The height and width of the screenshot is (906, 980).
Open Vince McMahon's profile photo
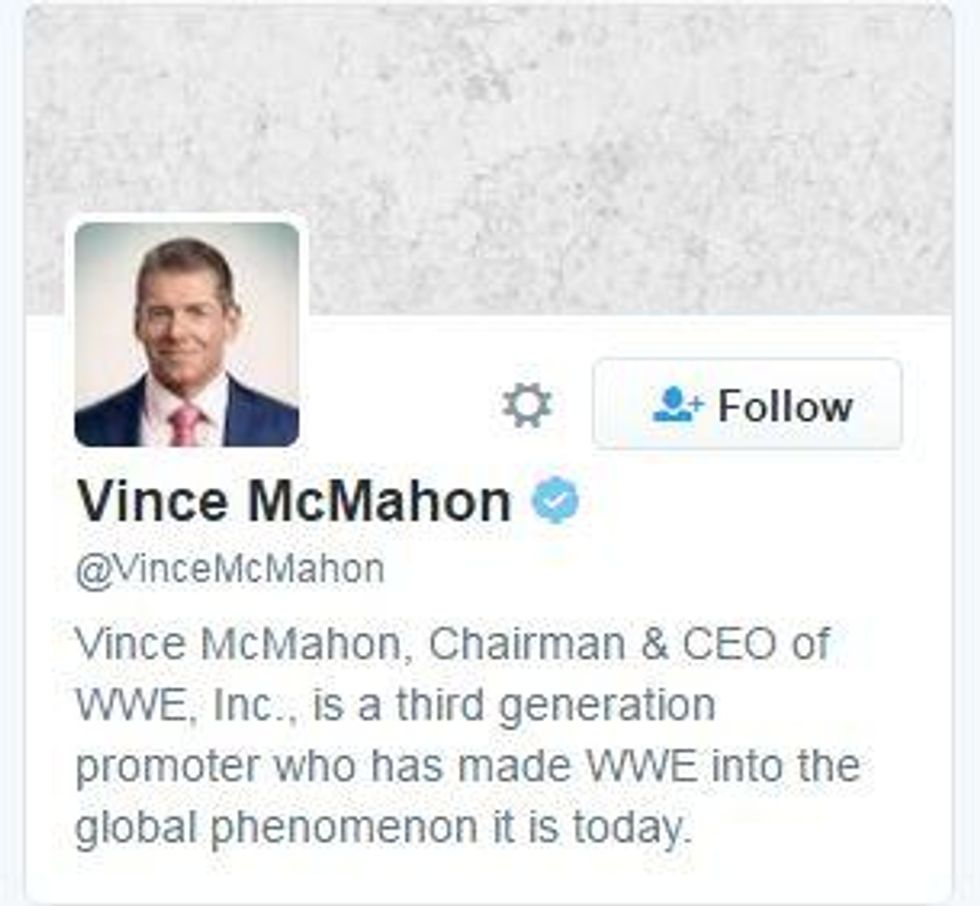coord(187,334)
